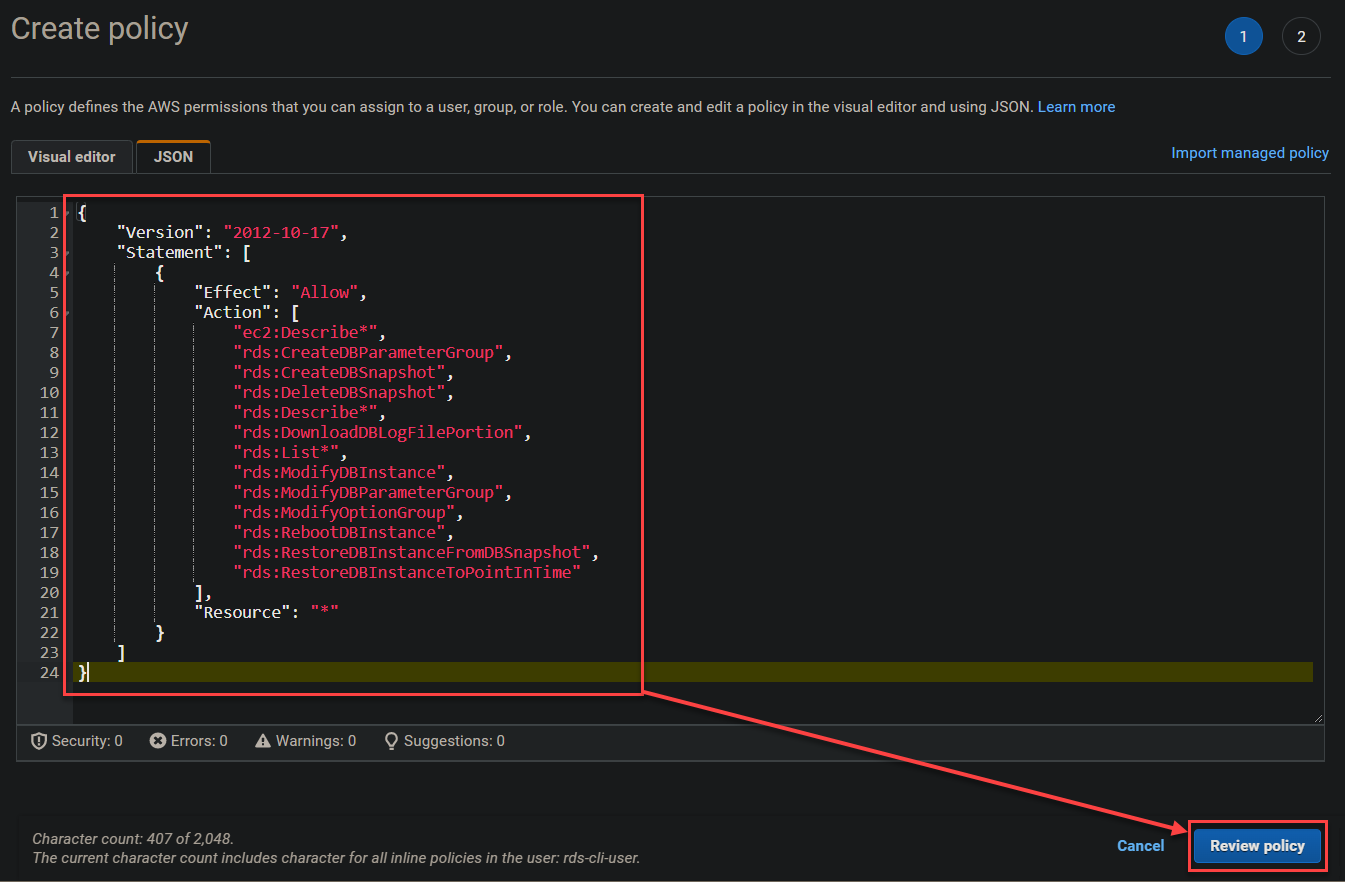Click the Cancel button
Viewport: 1345px width, 882px height.
[1141, 846]
